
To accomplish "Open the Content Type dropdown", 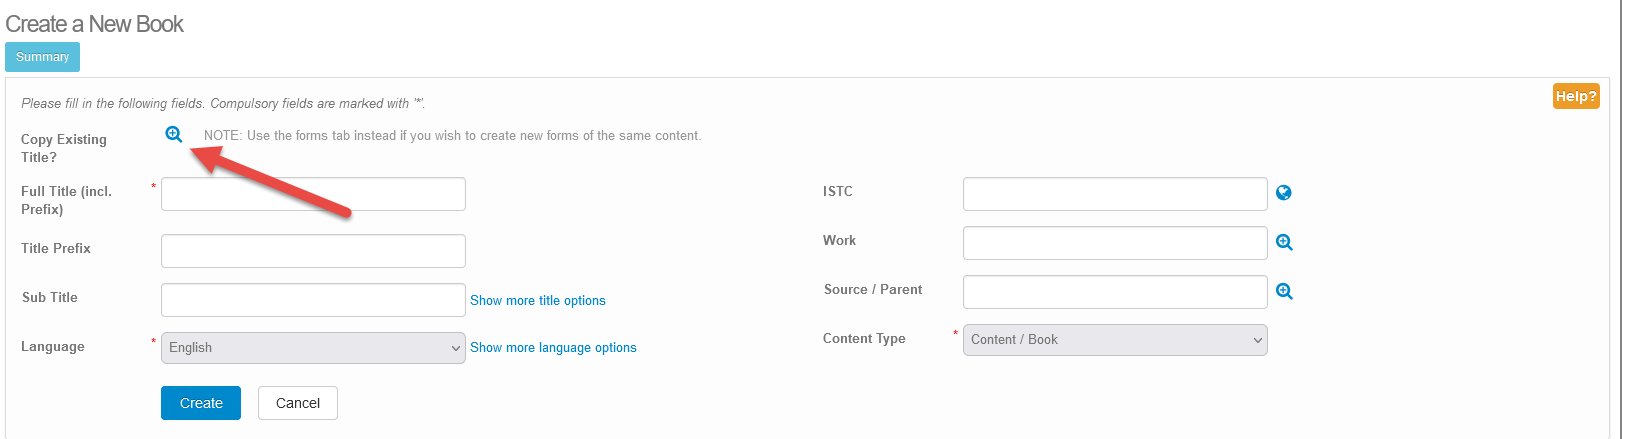I will [1115, 340].
